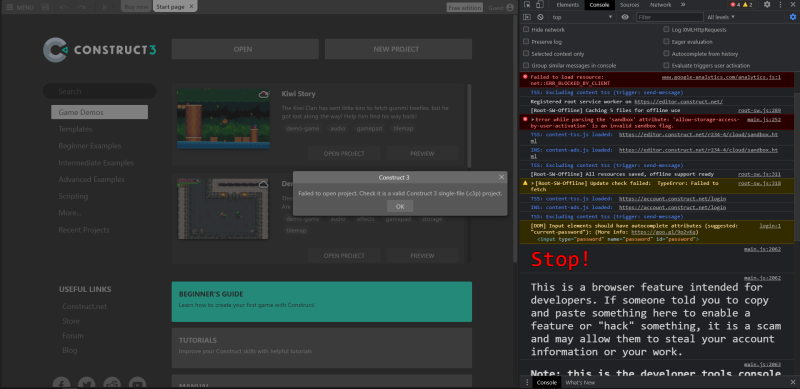The width and height of the screenshot is (800, 389).
Task: Open the YouTube social icon
Action: (137, 383)
